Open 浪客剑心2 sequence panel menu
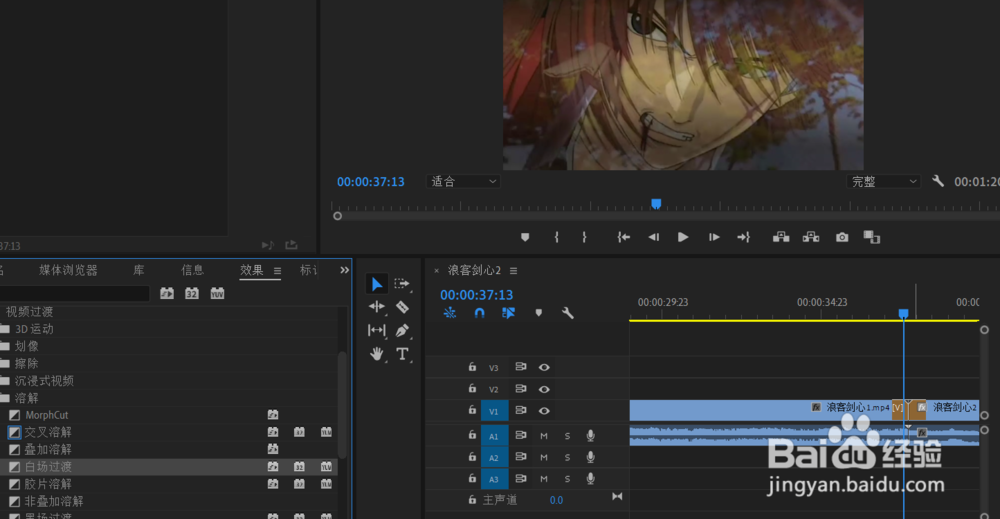The height and width of the screenshot is (519, 1000). (513, 271)
